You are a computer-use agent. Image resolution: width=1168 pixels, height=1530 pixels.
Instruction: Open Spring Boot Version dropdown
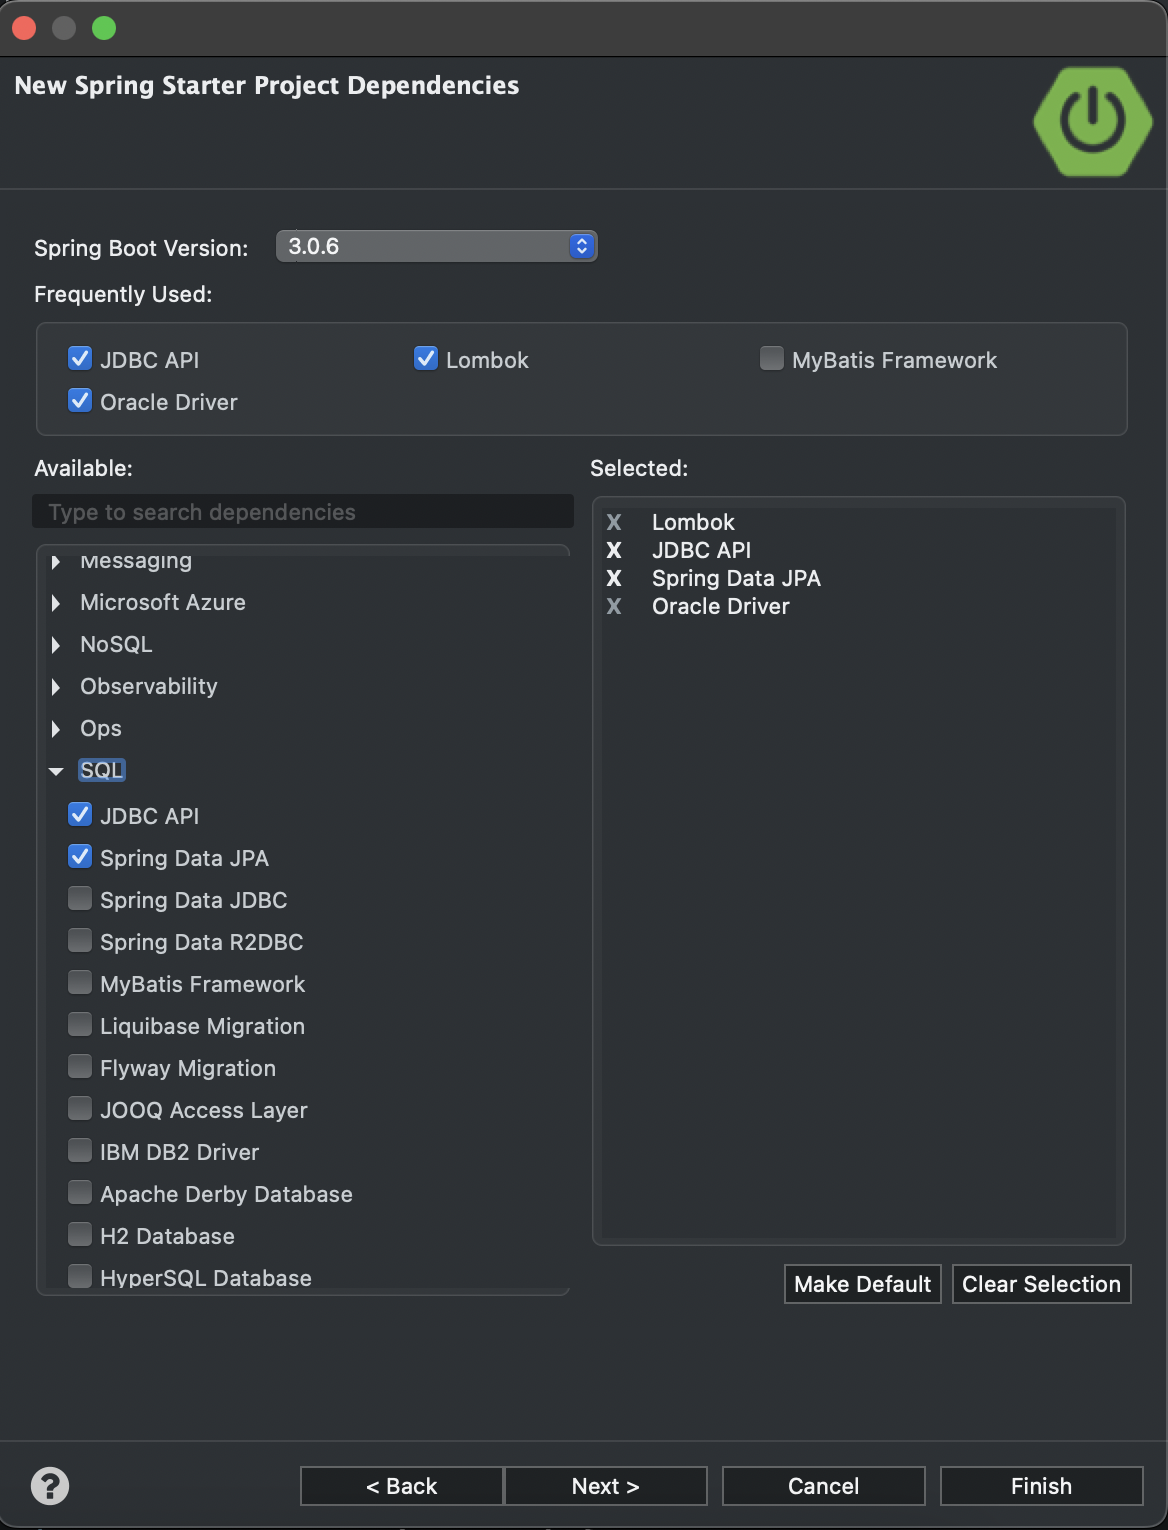(437, 246)
